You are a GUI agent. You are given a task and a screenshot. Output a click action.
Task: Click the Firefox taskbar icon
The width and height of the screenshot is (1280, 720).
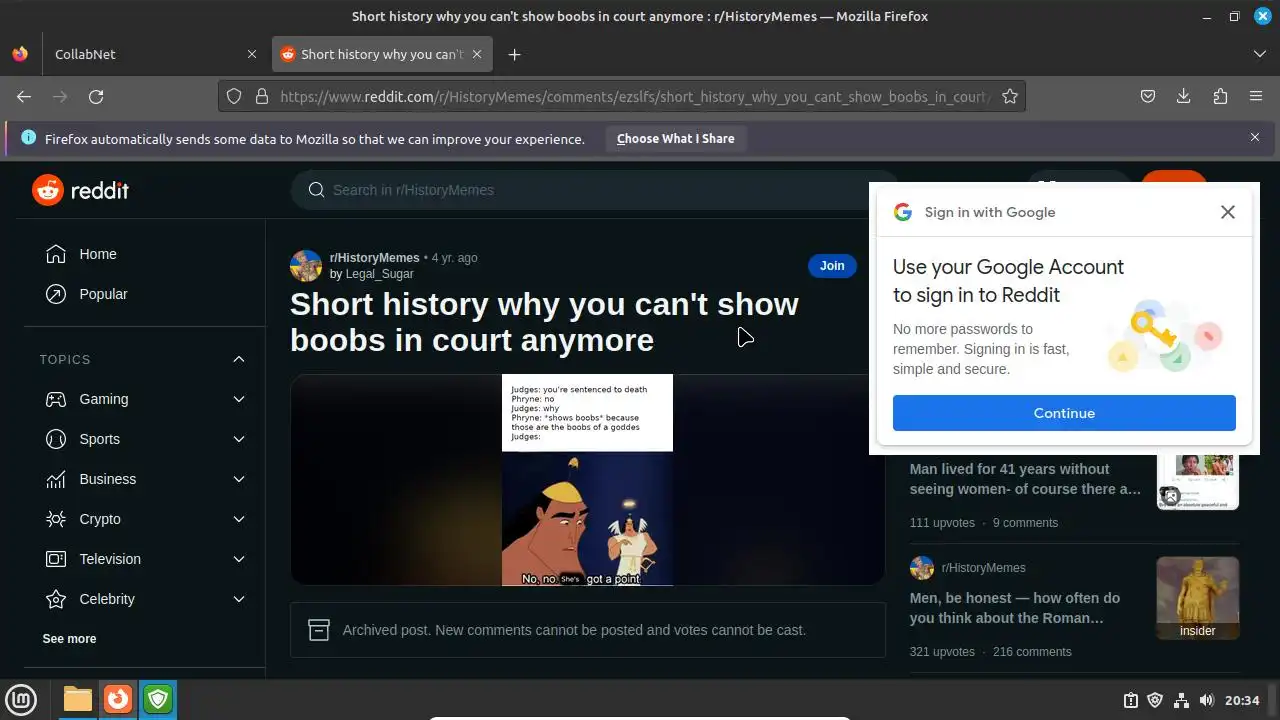tap(118, 699)
